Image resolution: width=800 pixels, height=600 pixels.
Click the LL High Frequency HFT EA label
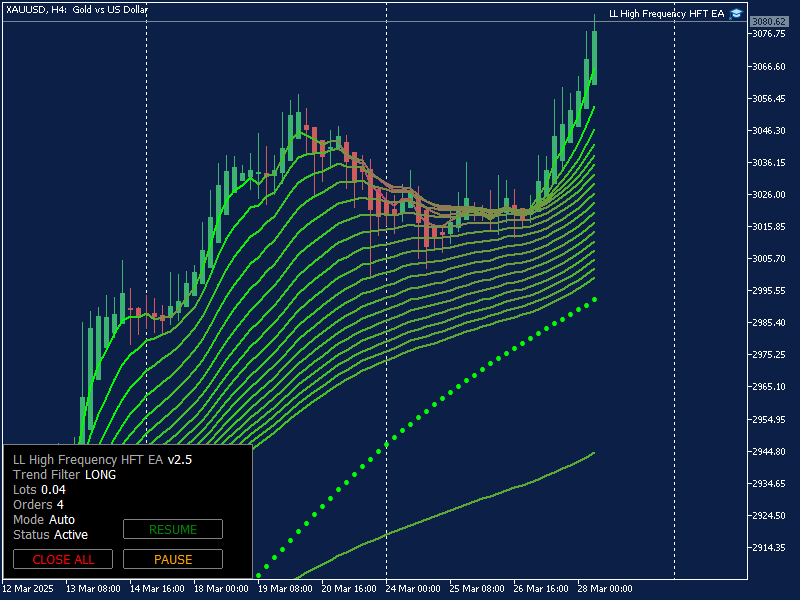click(x=666, y=14)
